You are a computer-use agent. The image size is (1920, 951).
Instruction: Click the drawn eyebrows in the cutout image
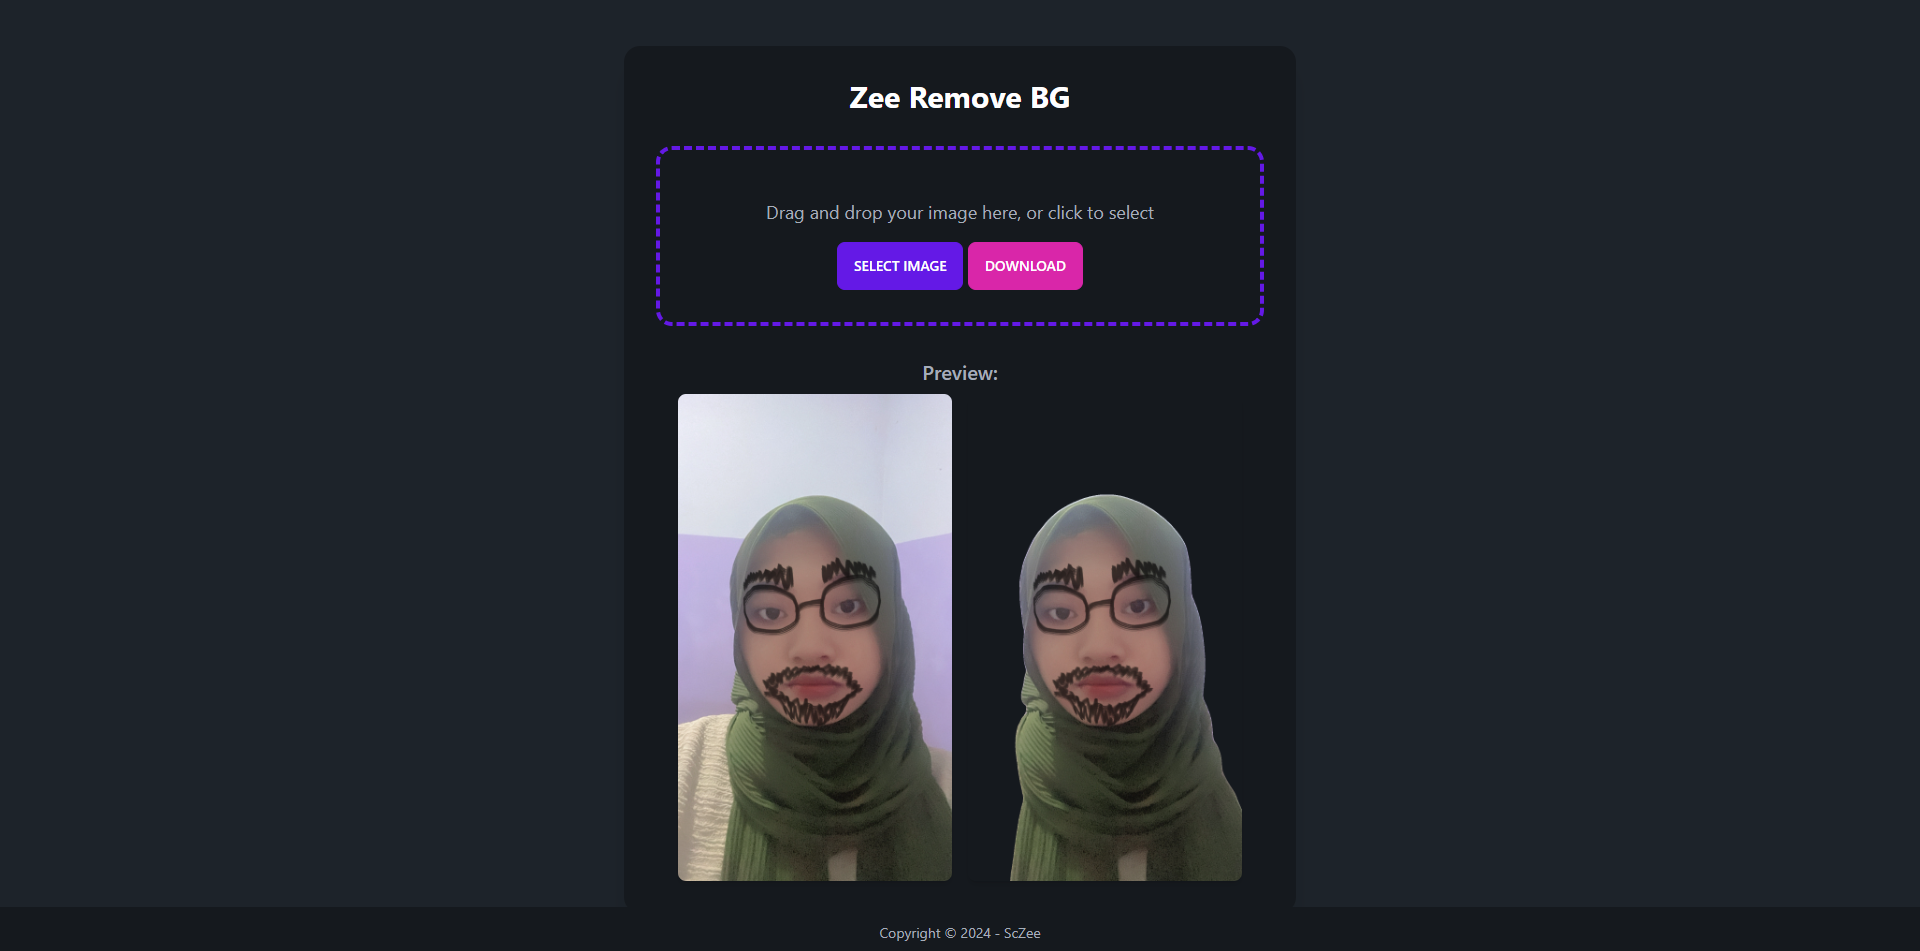click(1100, 575)
